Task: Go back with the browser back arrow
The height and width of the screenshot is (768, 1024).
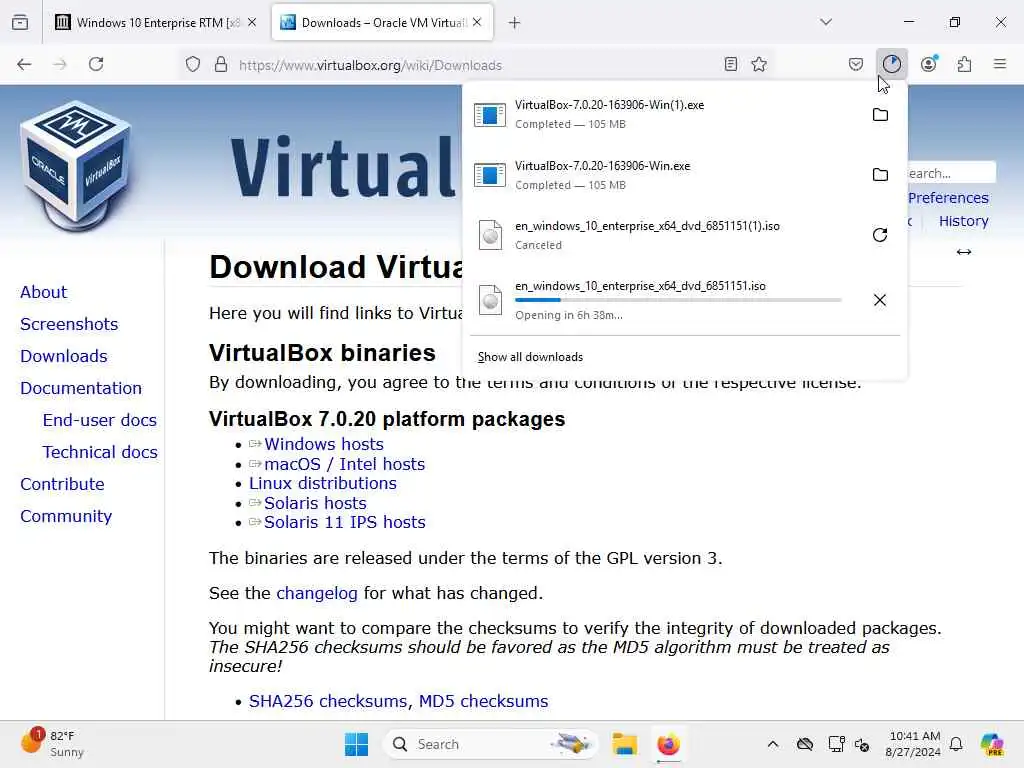Action: tap(24, 64)
